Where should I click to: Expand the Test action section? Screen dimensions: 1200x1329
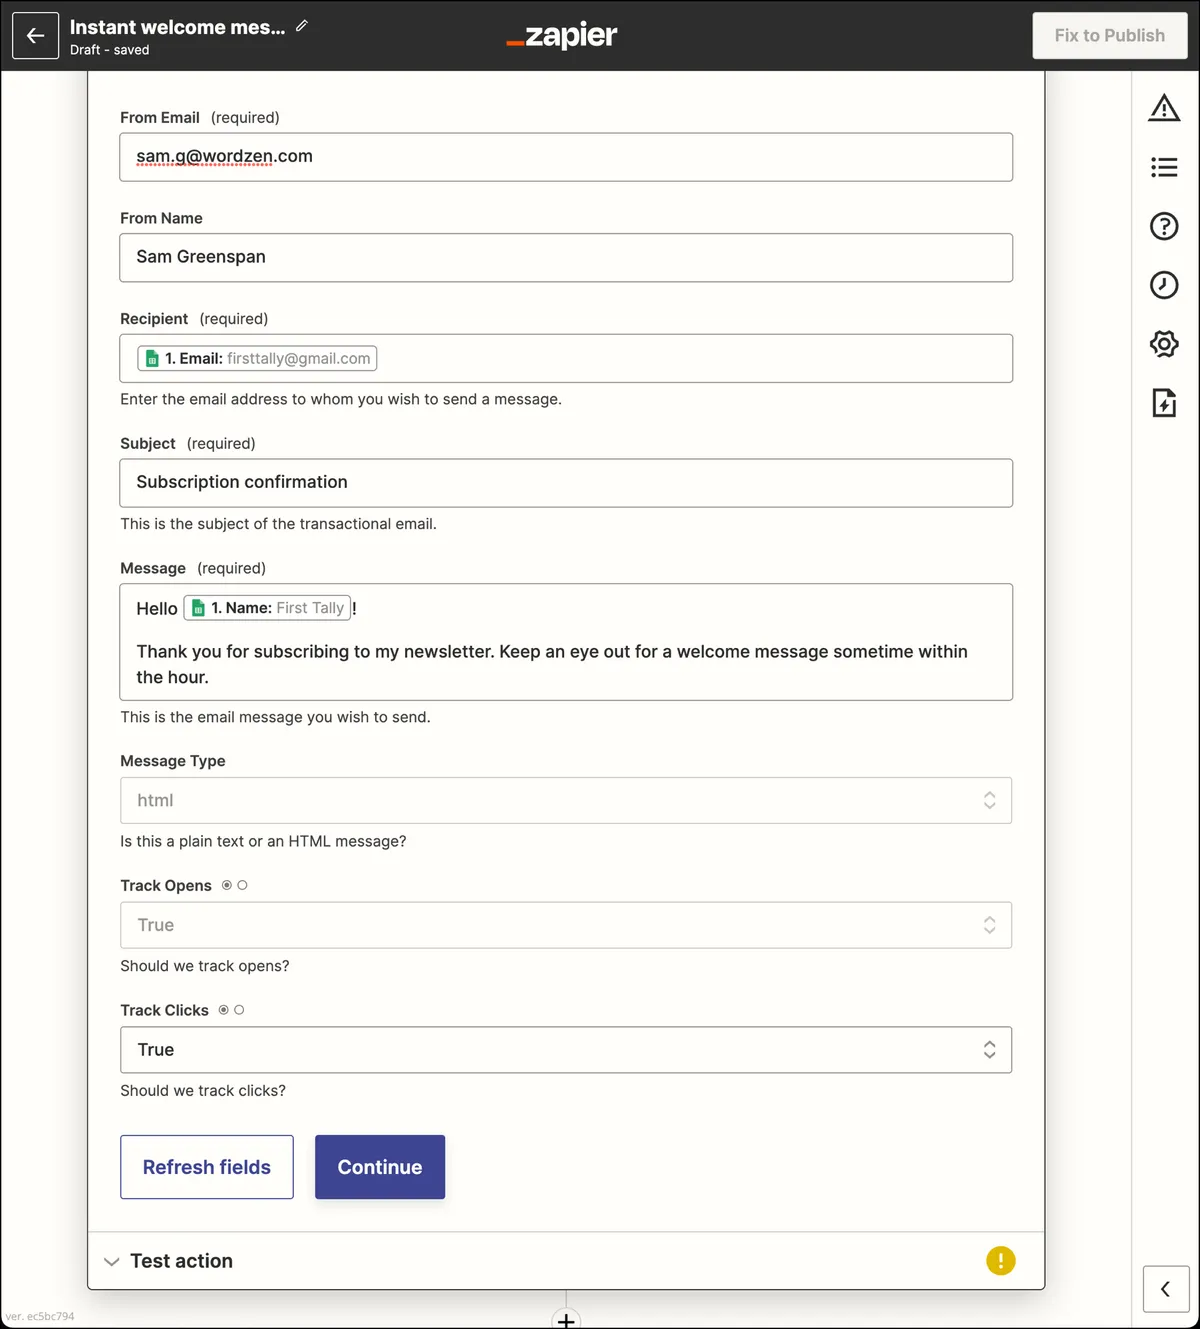[x=566, y=1261]
